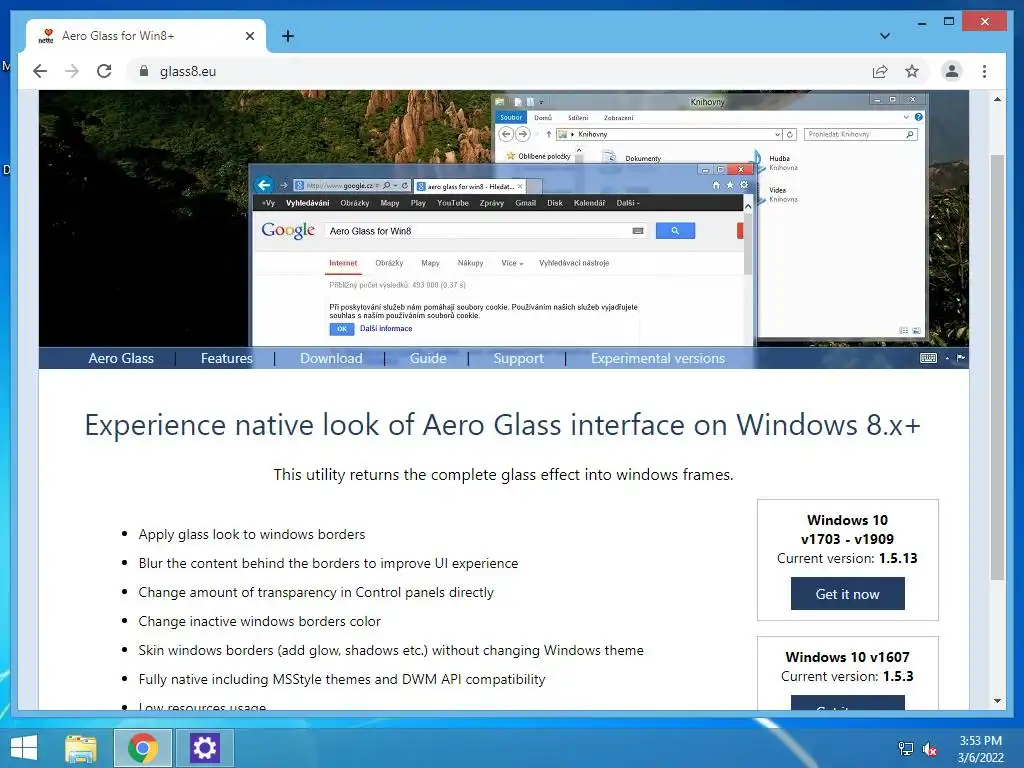Open Chrome's three-dot menu

(984, 71)
